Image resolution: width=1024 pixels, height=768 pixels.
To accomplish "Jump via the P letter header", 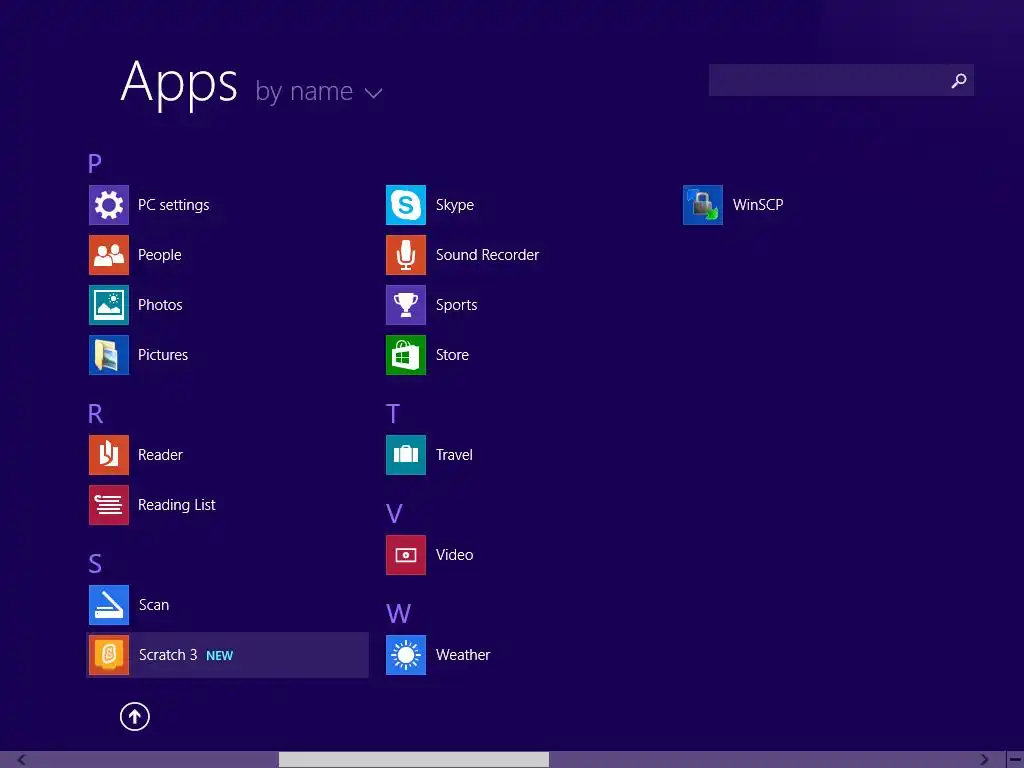I will pyautogui.click(x=95, y=163).
